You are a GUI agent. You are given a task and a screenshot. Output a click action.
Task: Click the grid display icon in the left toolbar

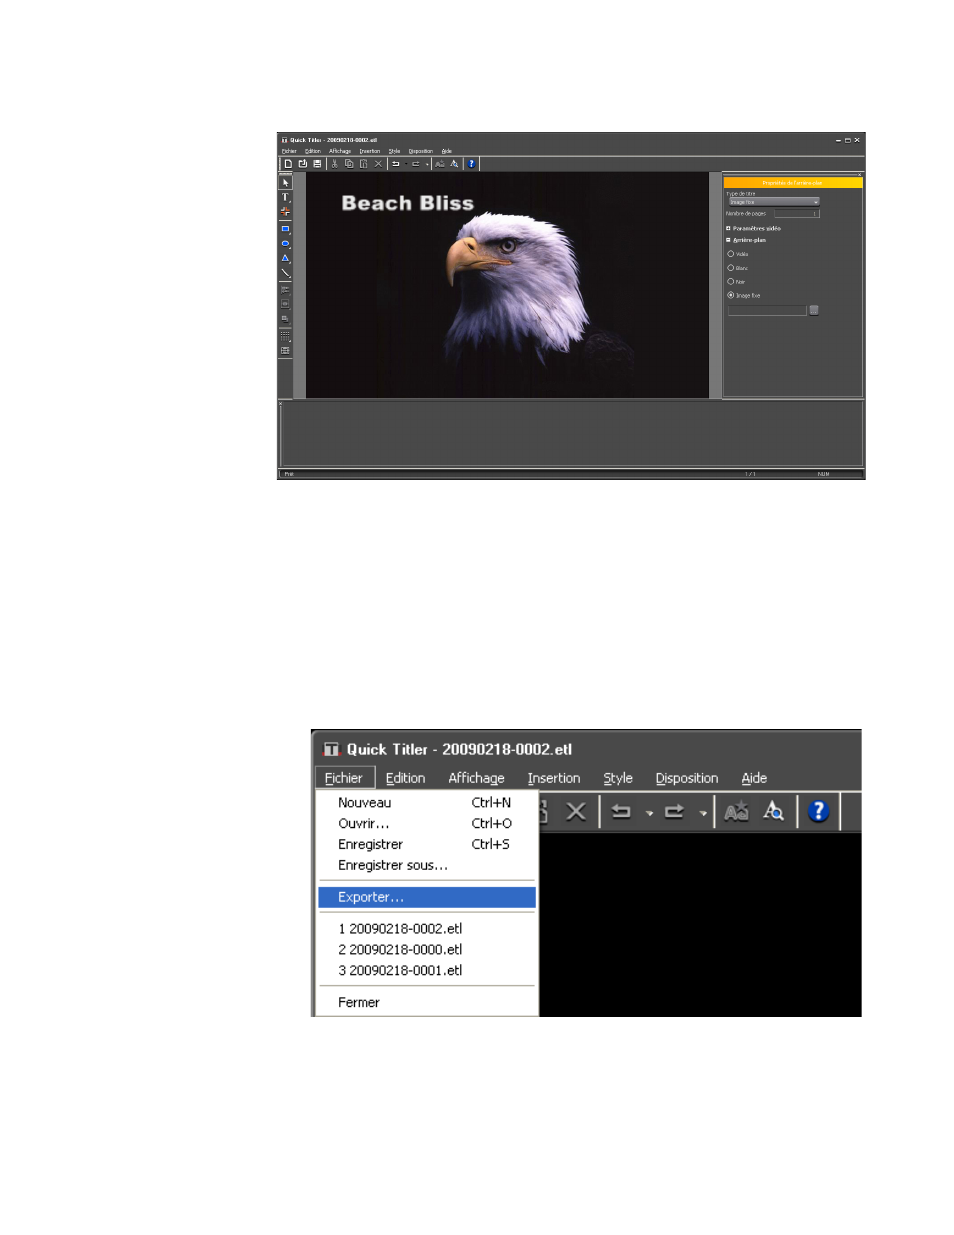285,336
